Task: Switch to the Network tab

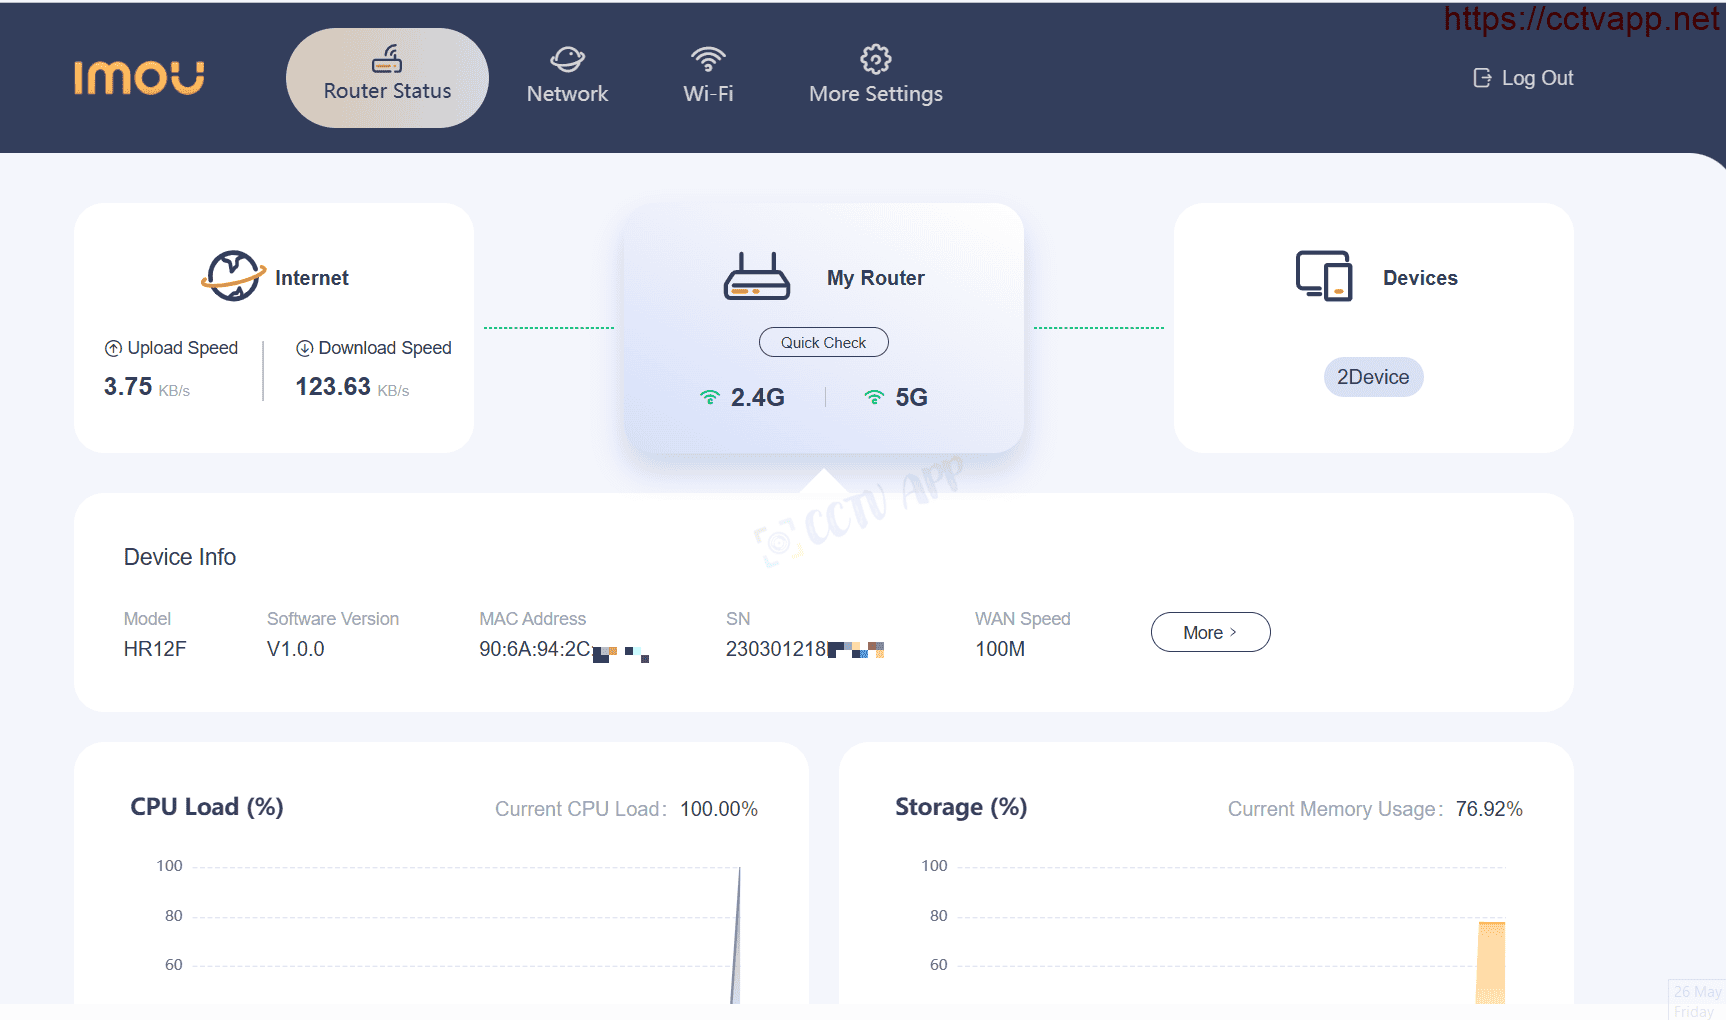Action: click(x=567, y=75)
